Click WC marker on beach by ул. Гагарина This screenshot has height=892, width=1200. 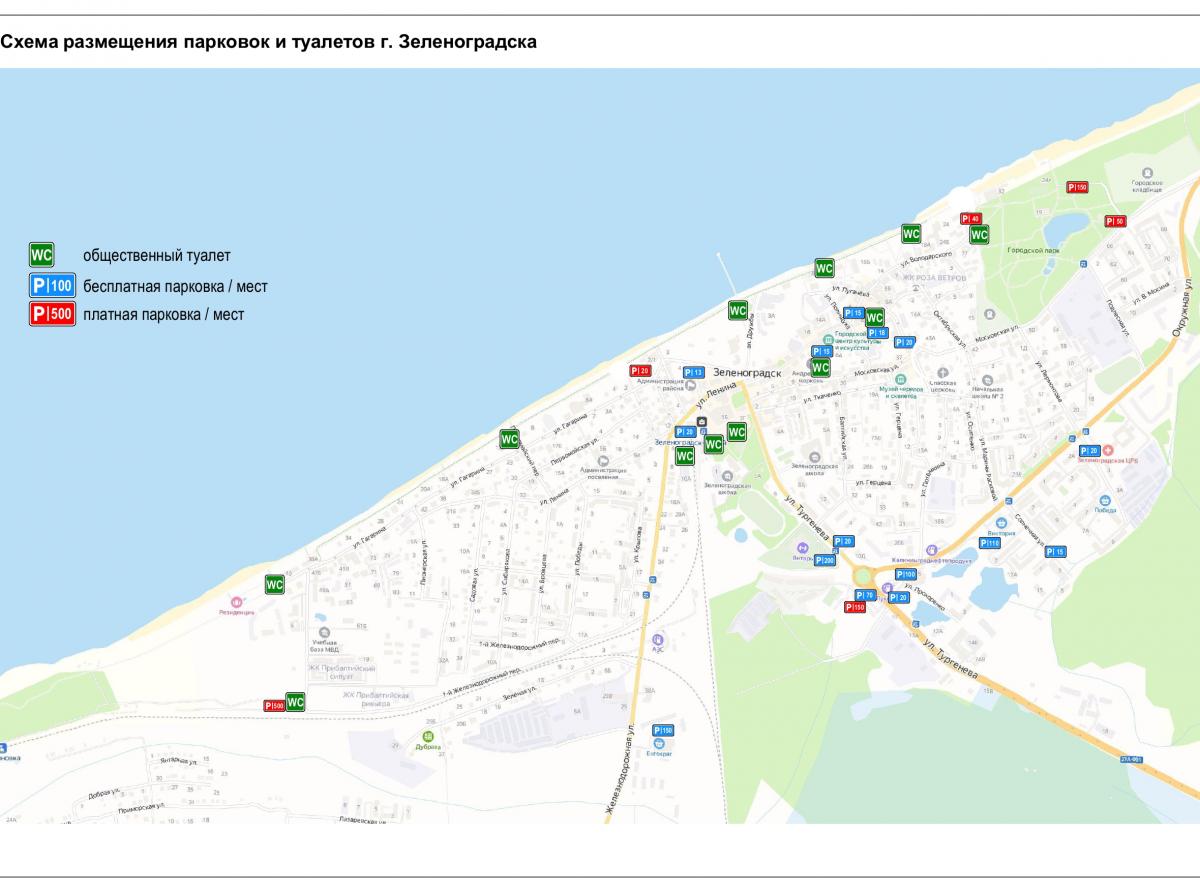coord(510,439)
